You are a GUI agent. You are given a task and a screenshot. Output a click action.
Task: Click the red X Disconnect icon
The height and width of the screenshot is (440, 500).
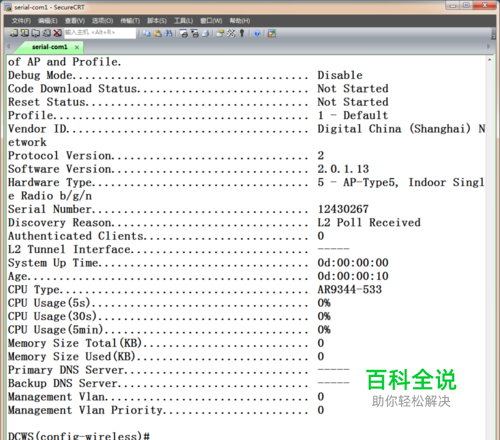tap(58, 33)
